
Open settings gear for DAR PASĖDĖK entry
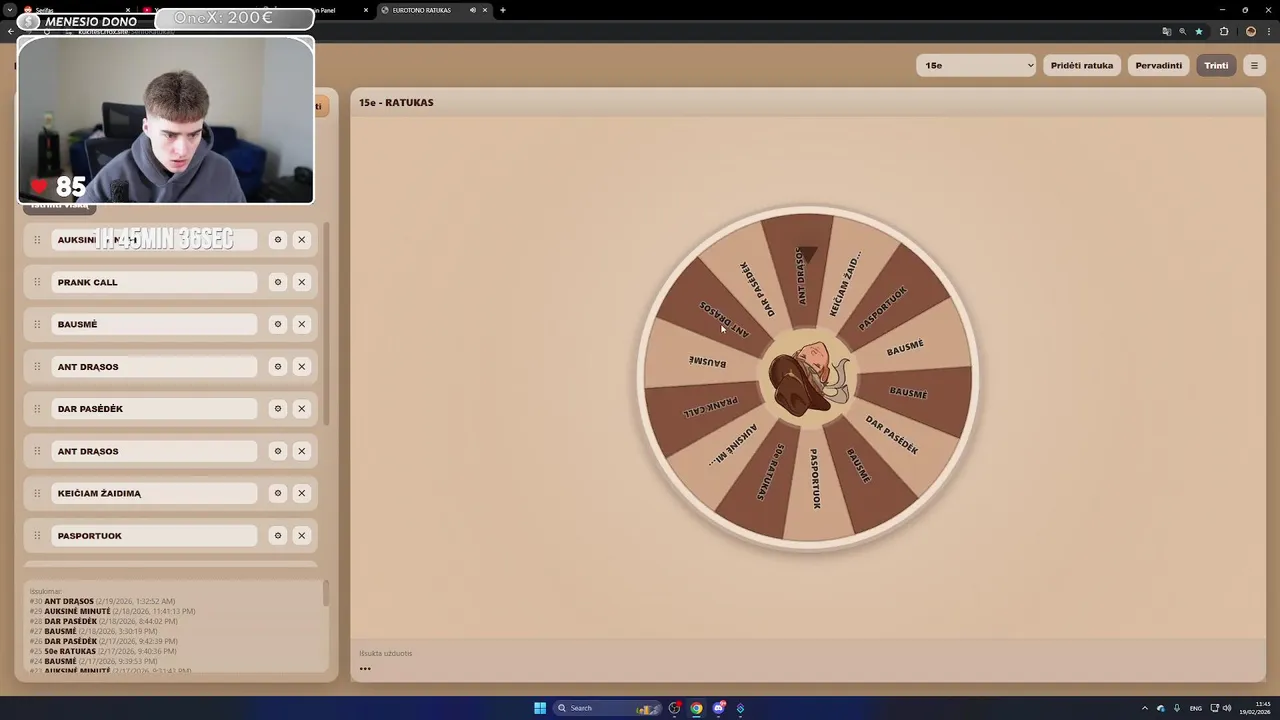pyautogui.click(x=278, y=409)
